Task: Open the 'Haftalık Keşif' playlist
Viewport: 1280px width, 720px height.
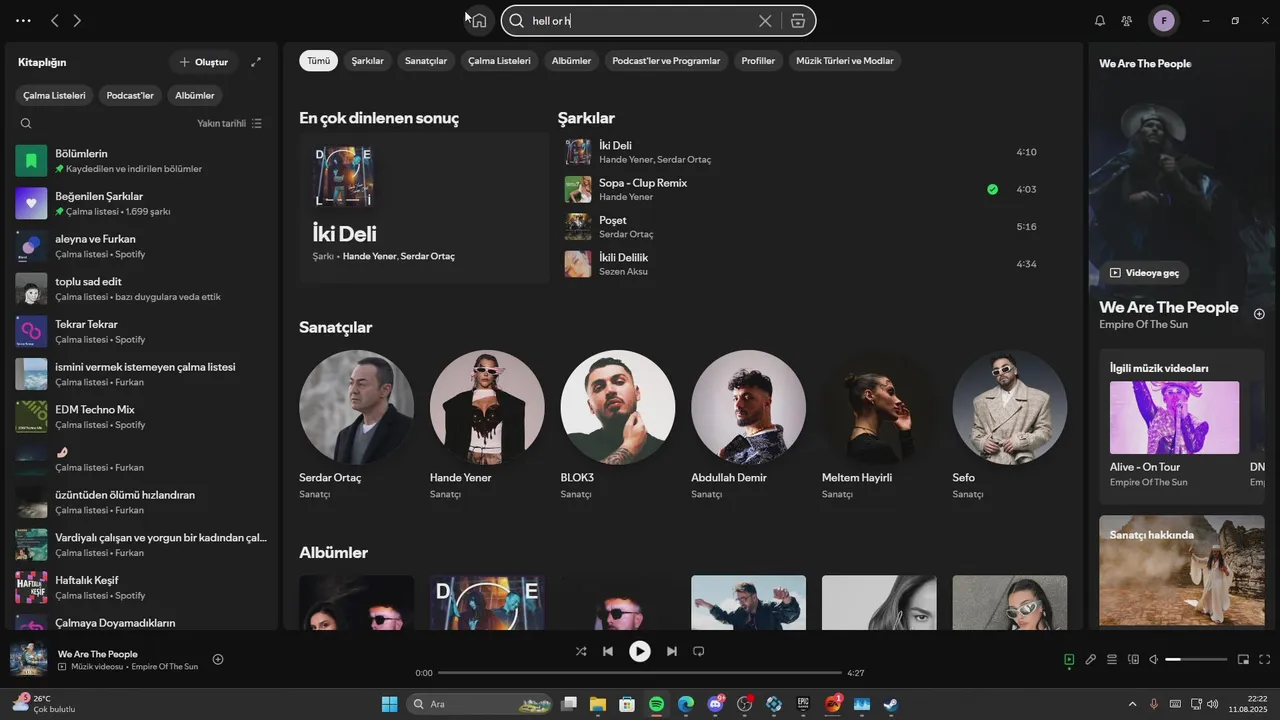Action: tap(141, 587)
